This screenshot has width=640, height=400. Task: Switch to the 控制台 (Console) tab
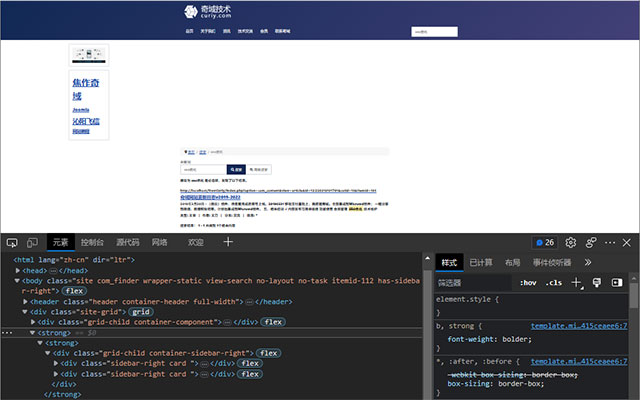(x=92, y=242)
